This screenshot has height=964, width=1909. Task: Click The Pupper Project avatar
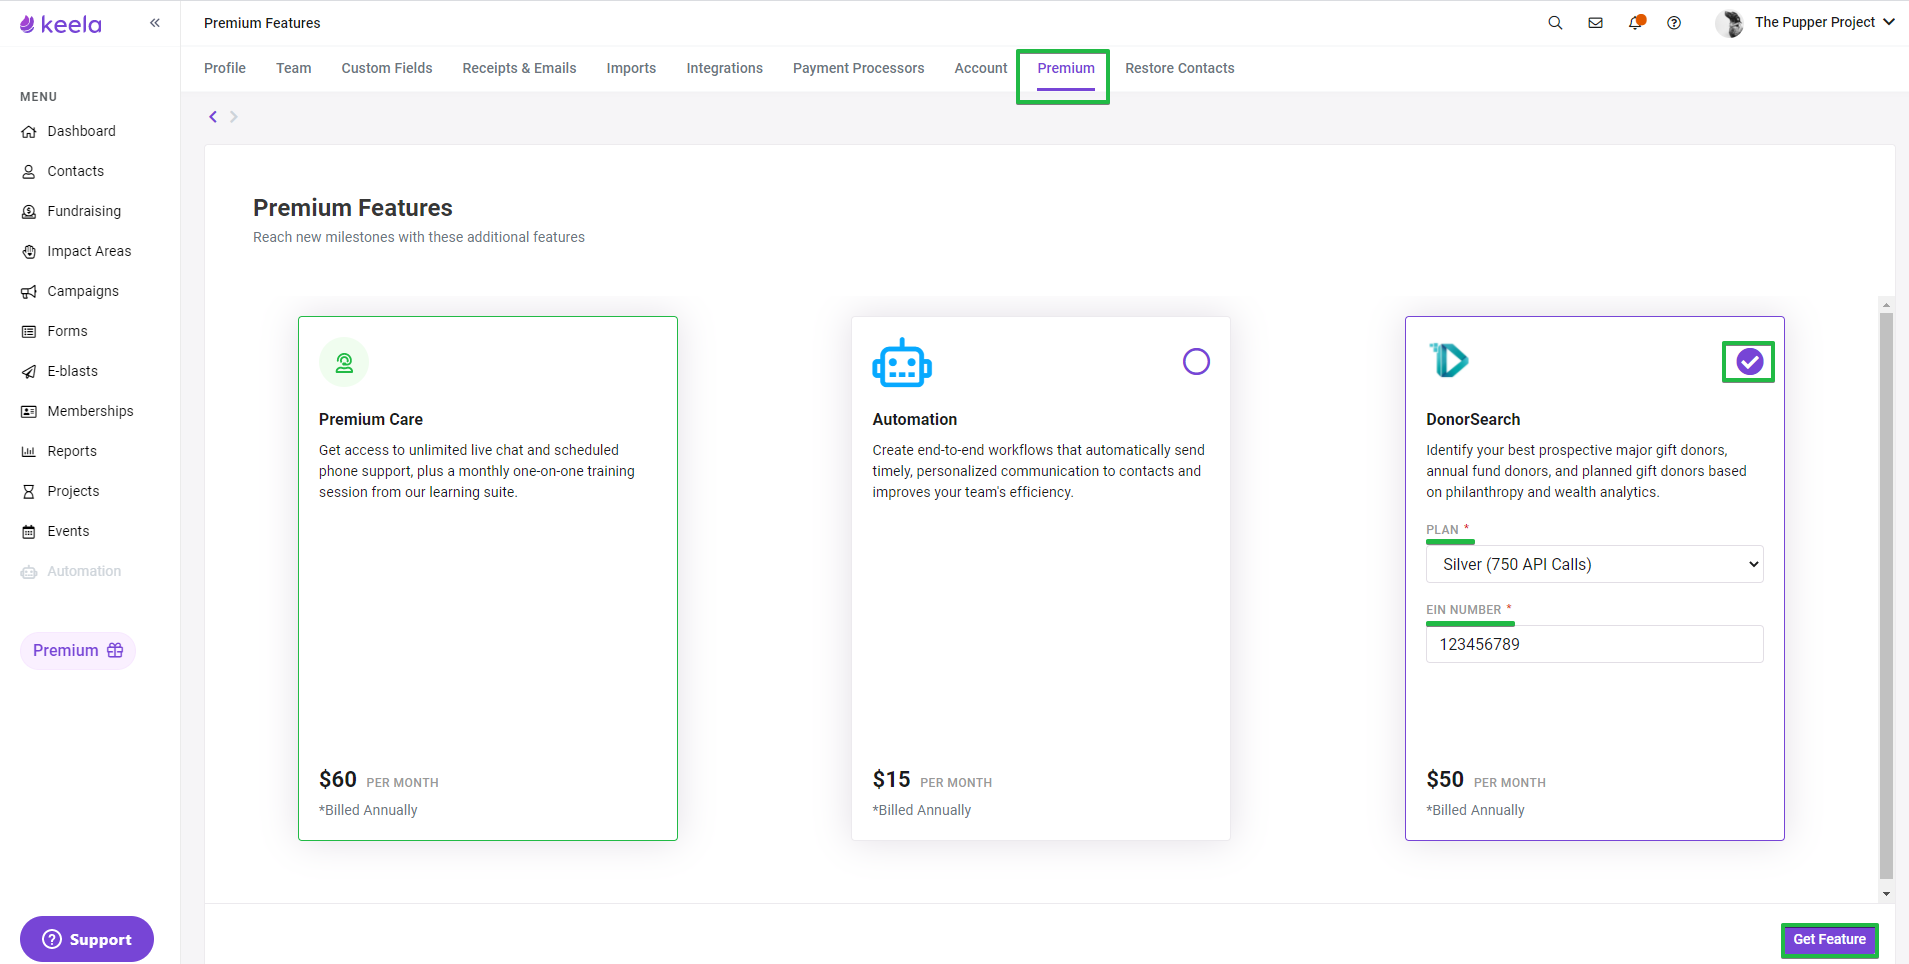(1729, 22)
